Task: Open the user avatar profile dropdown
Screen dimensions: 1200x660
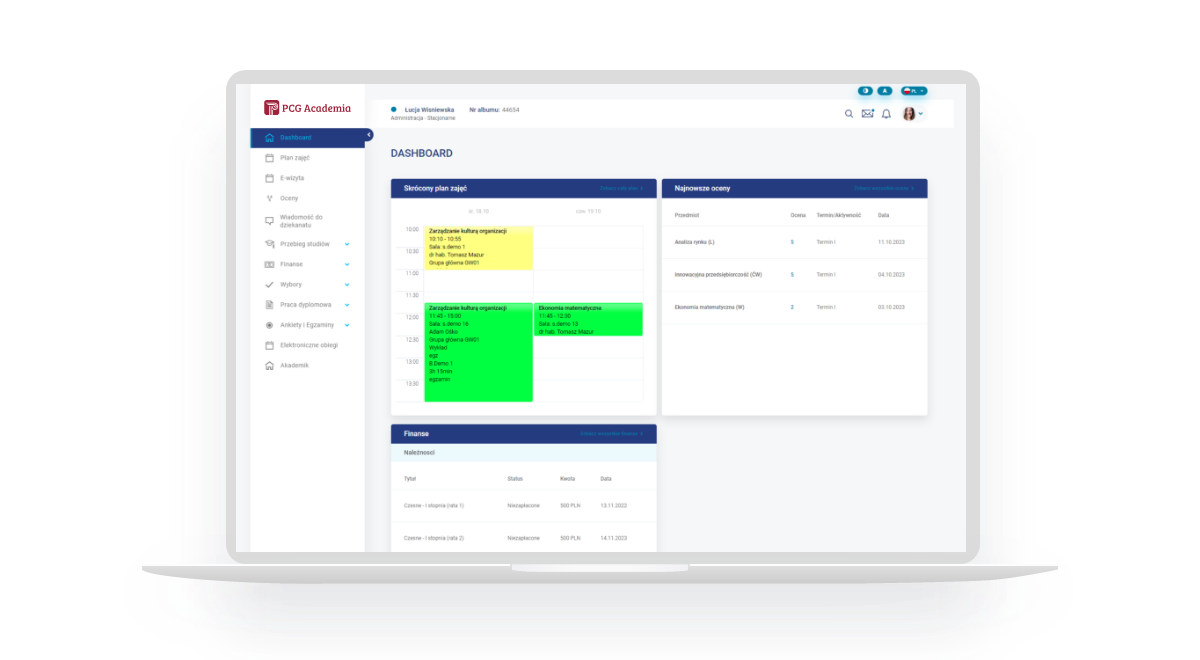Action: tap(912, 114)
